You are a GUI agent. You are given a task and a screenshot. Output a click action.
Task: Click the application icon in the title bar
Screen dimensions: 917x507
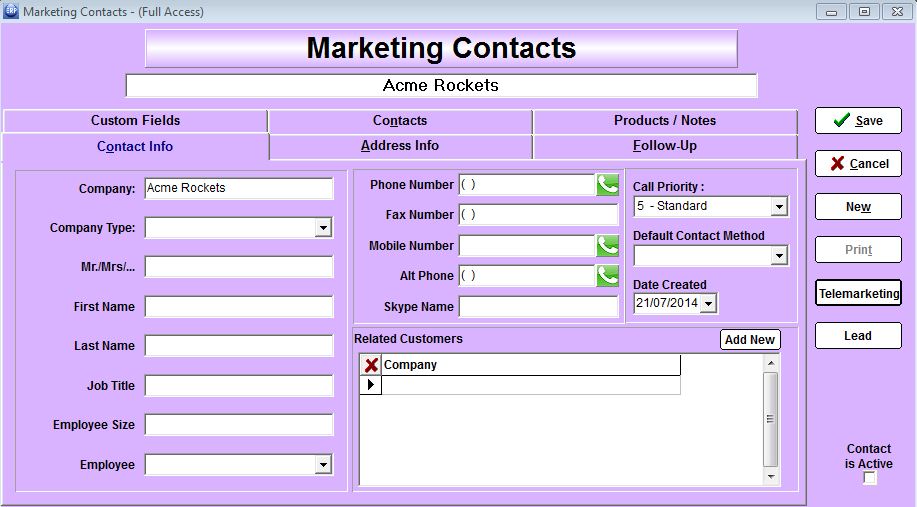point(10,11)
